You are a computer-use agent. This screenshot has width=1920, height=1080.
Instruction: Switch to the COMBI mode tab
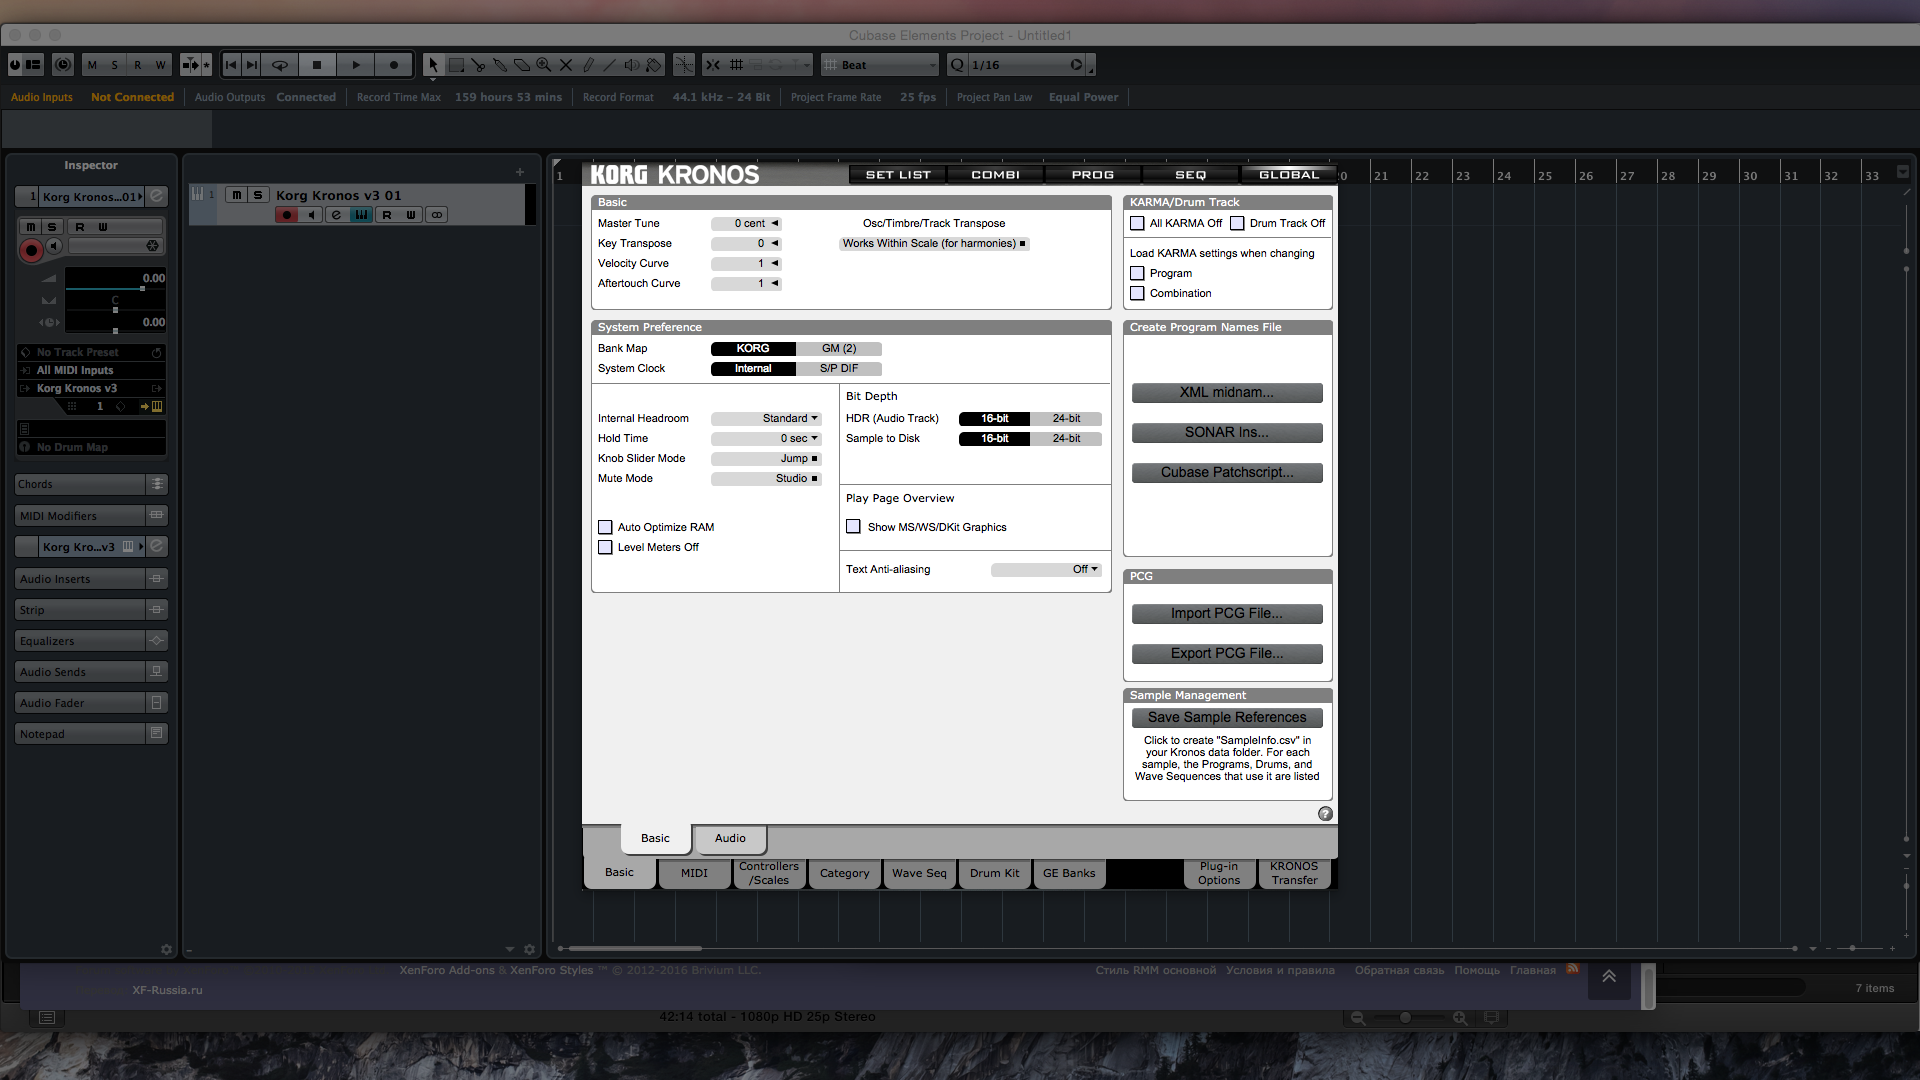(995, 175)
